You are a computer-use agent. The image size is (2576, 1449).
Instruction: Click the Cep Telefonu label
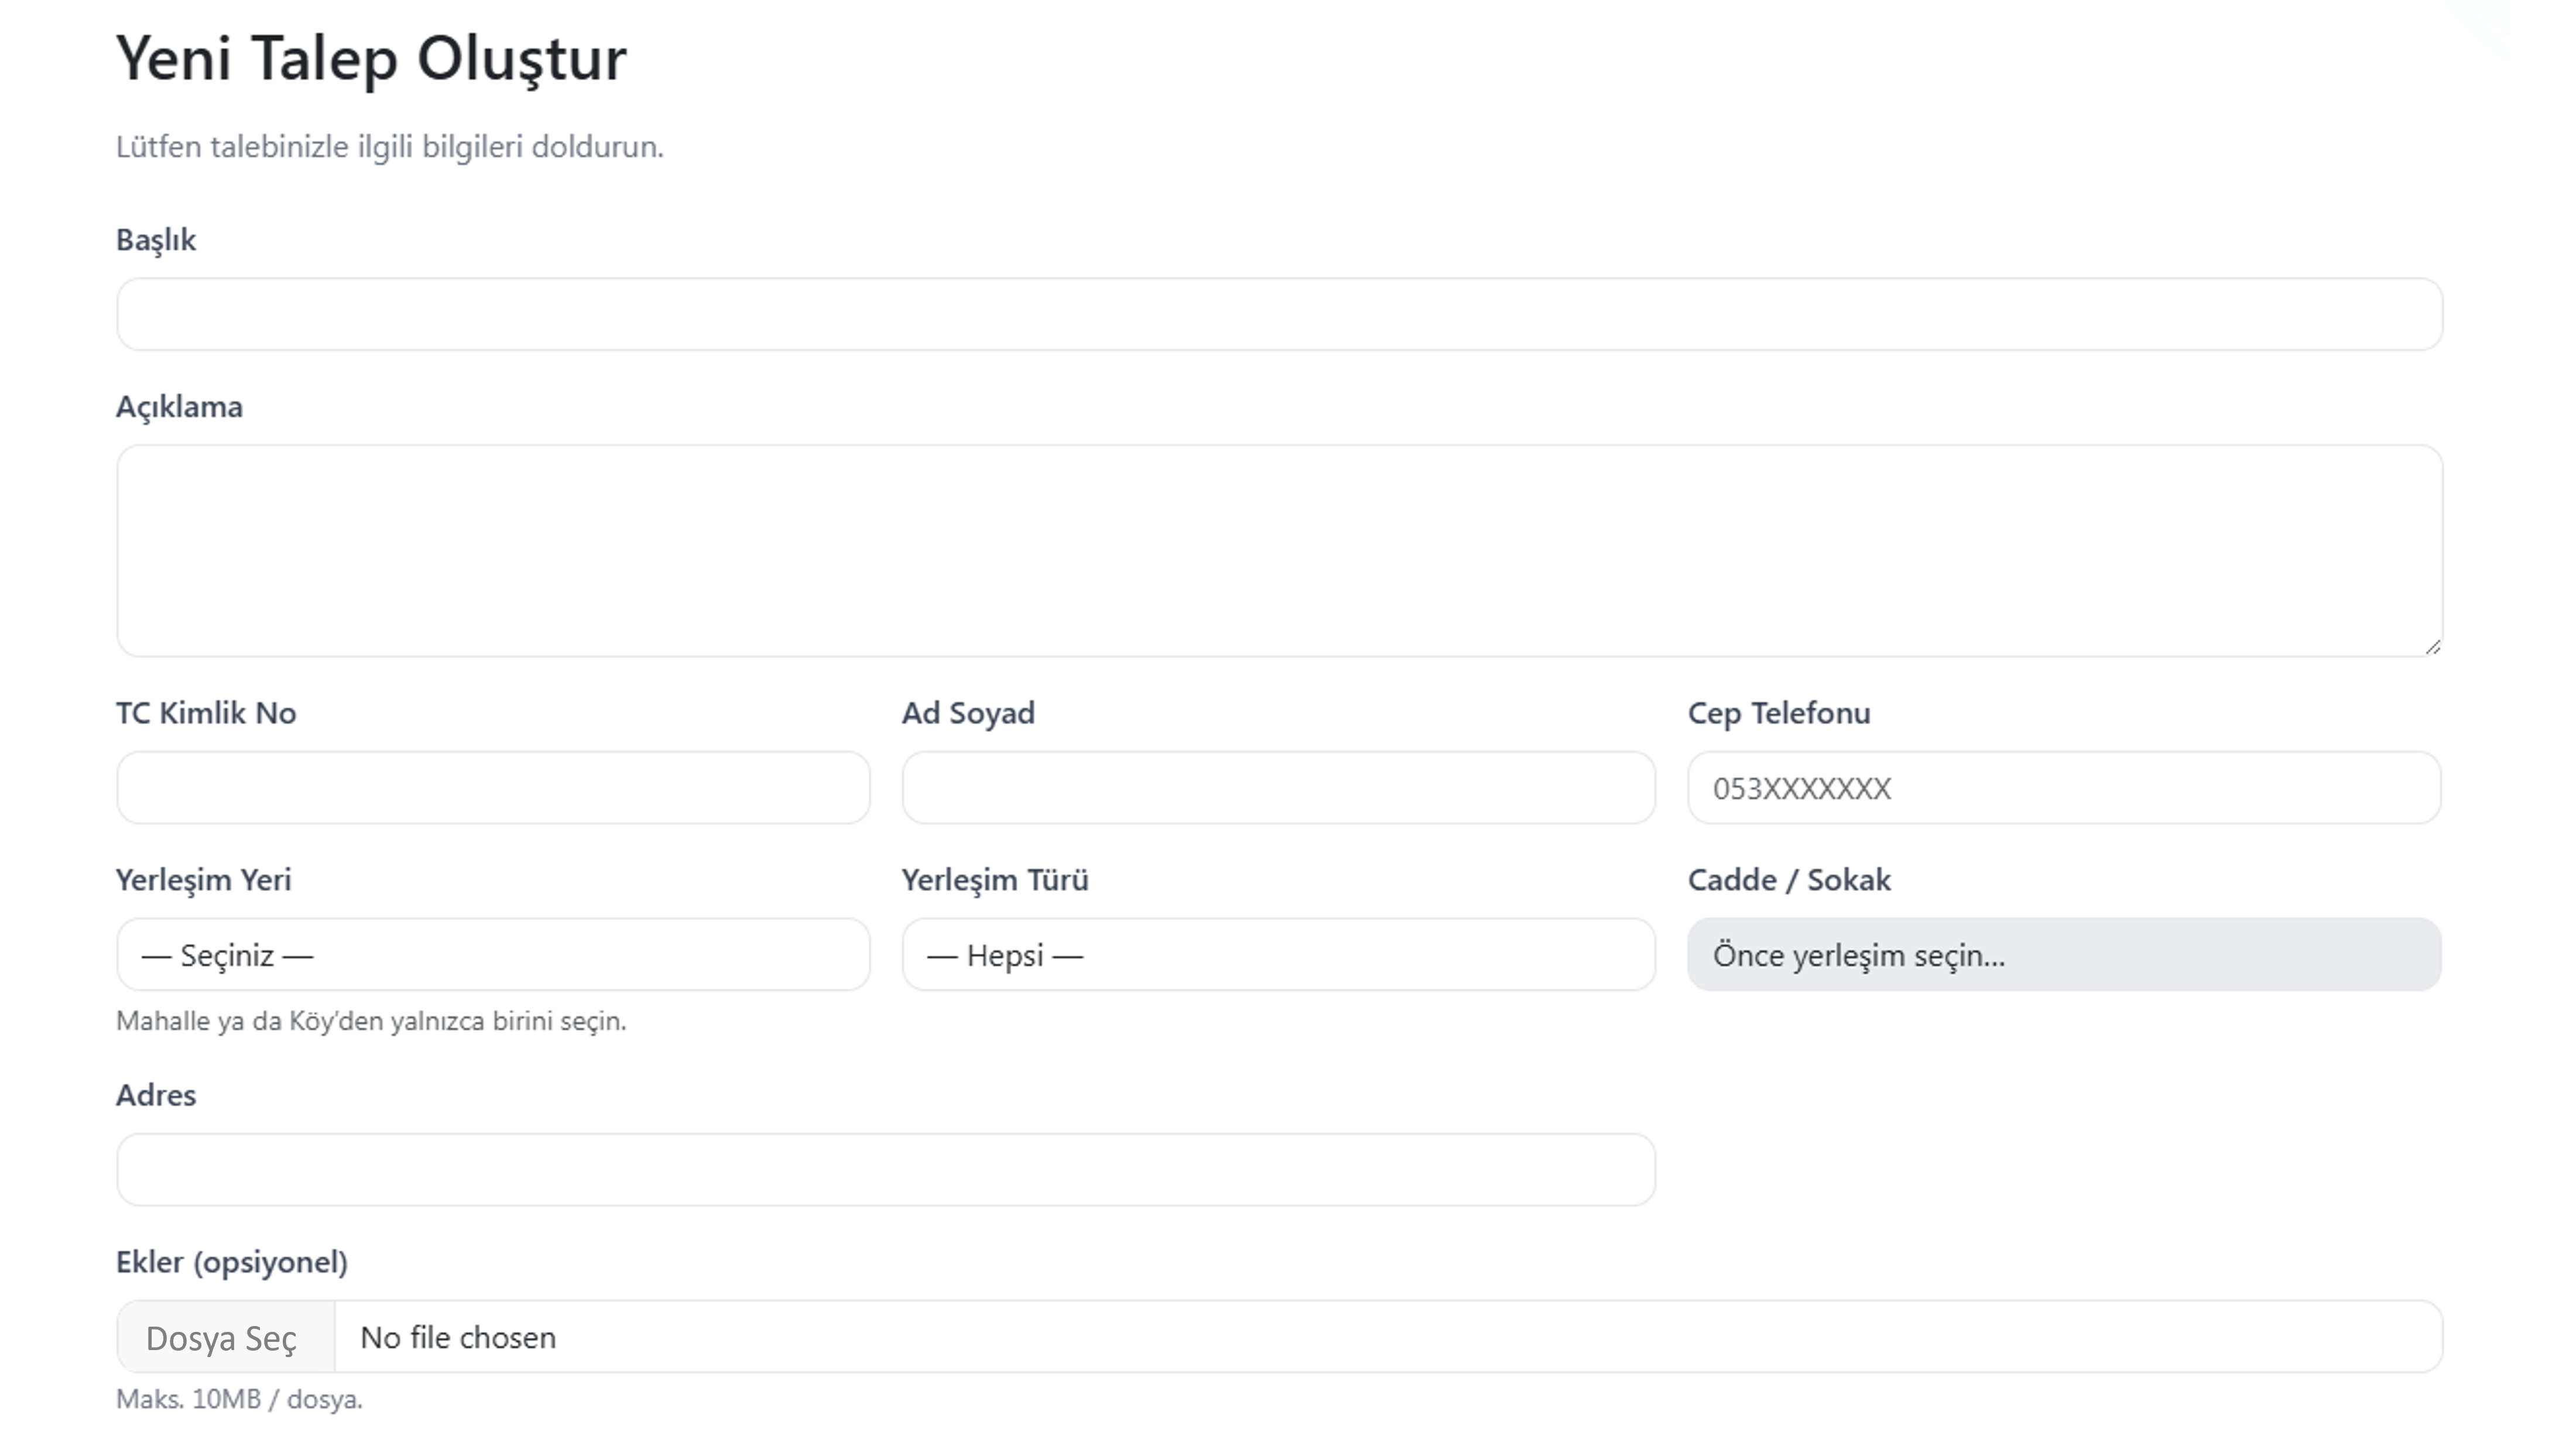coord(1778,713)
